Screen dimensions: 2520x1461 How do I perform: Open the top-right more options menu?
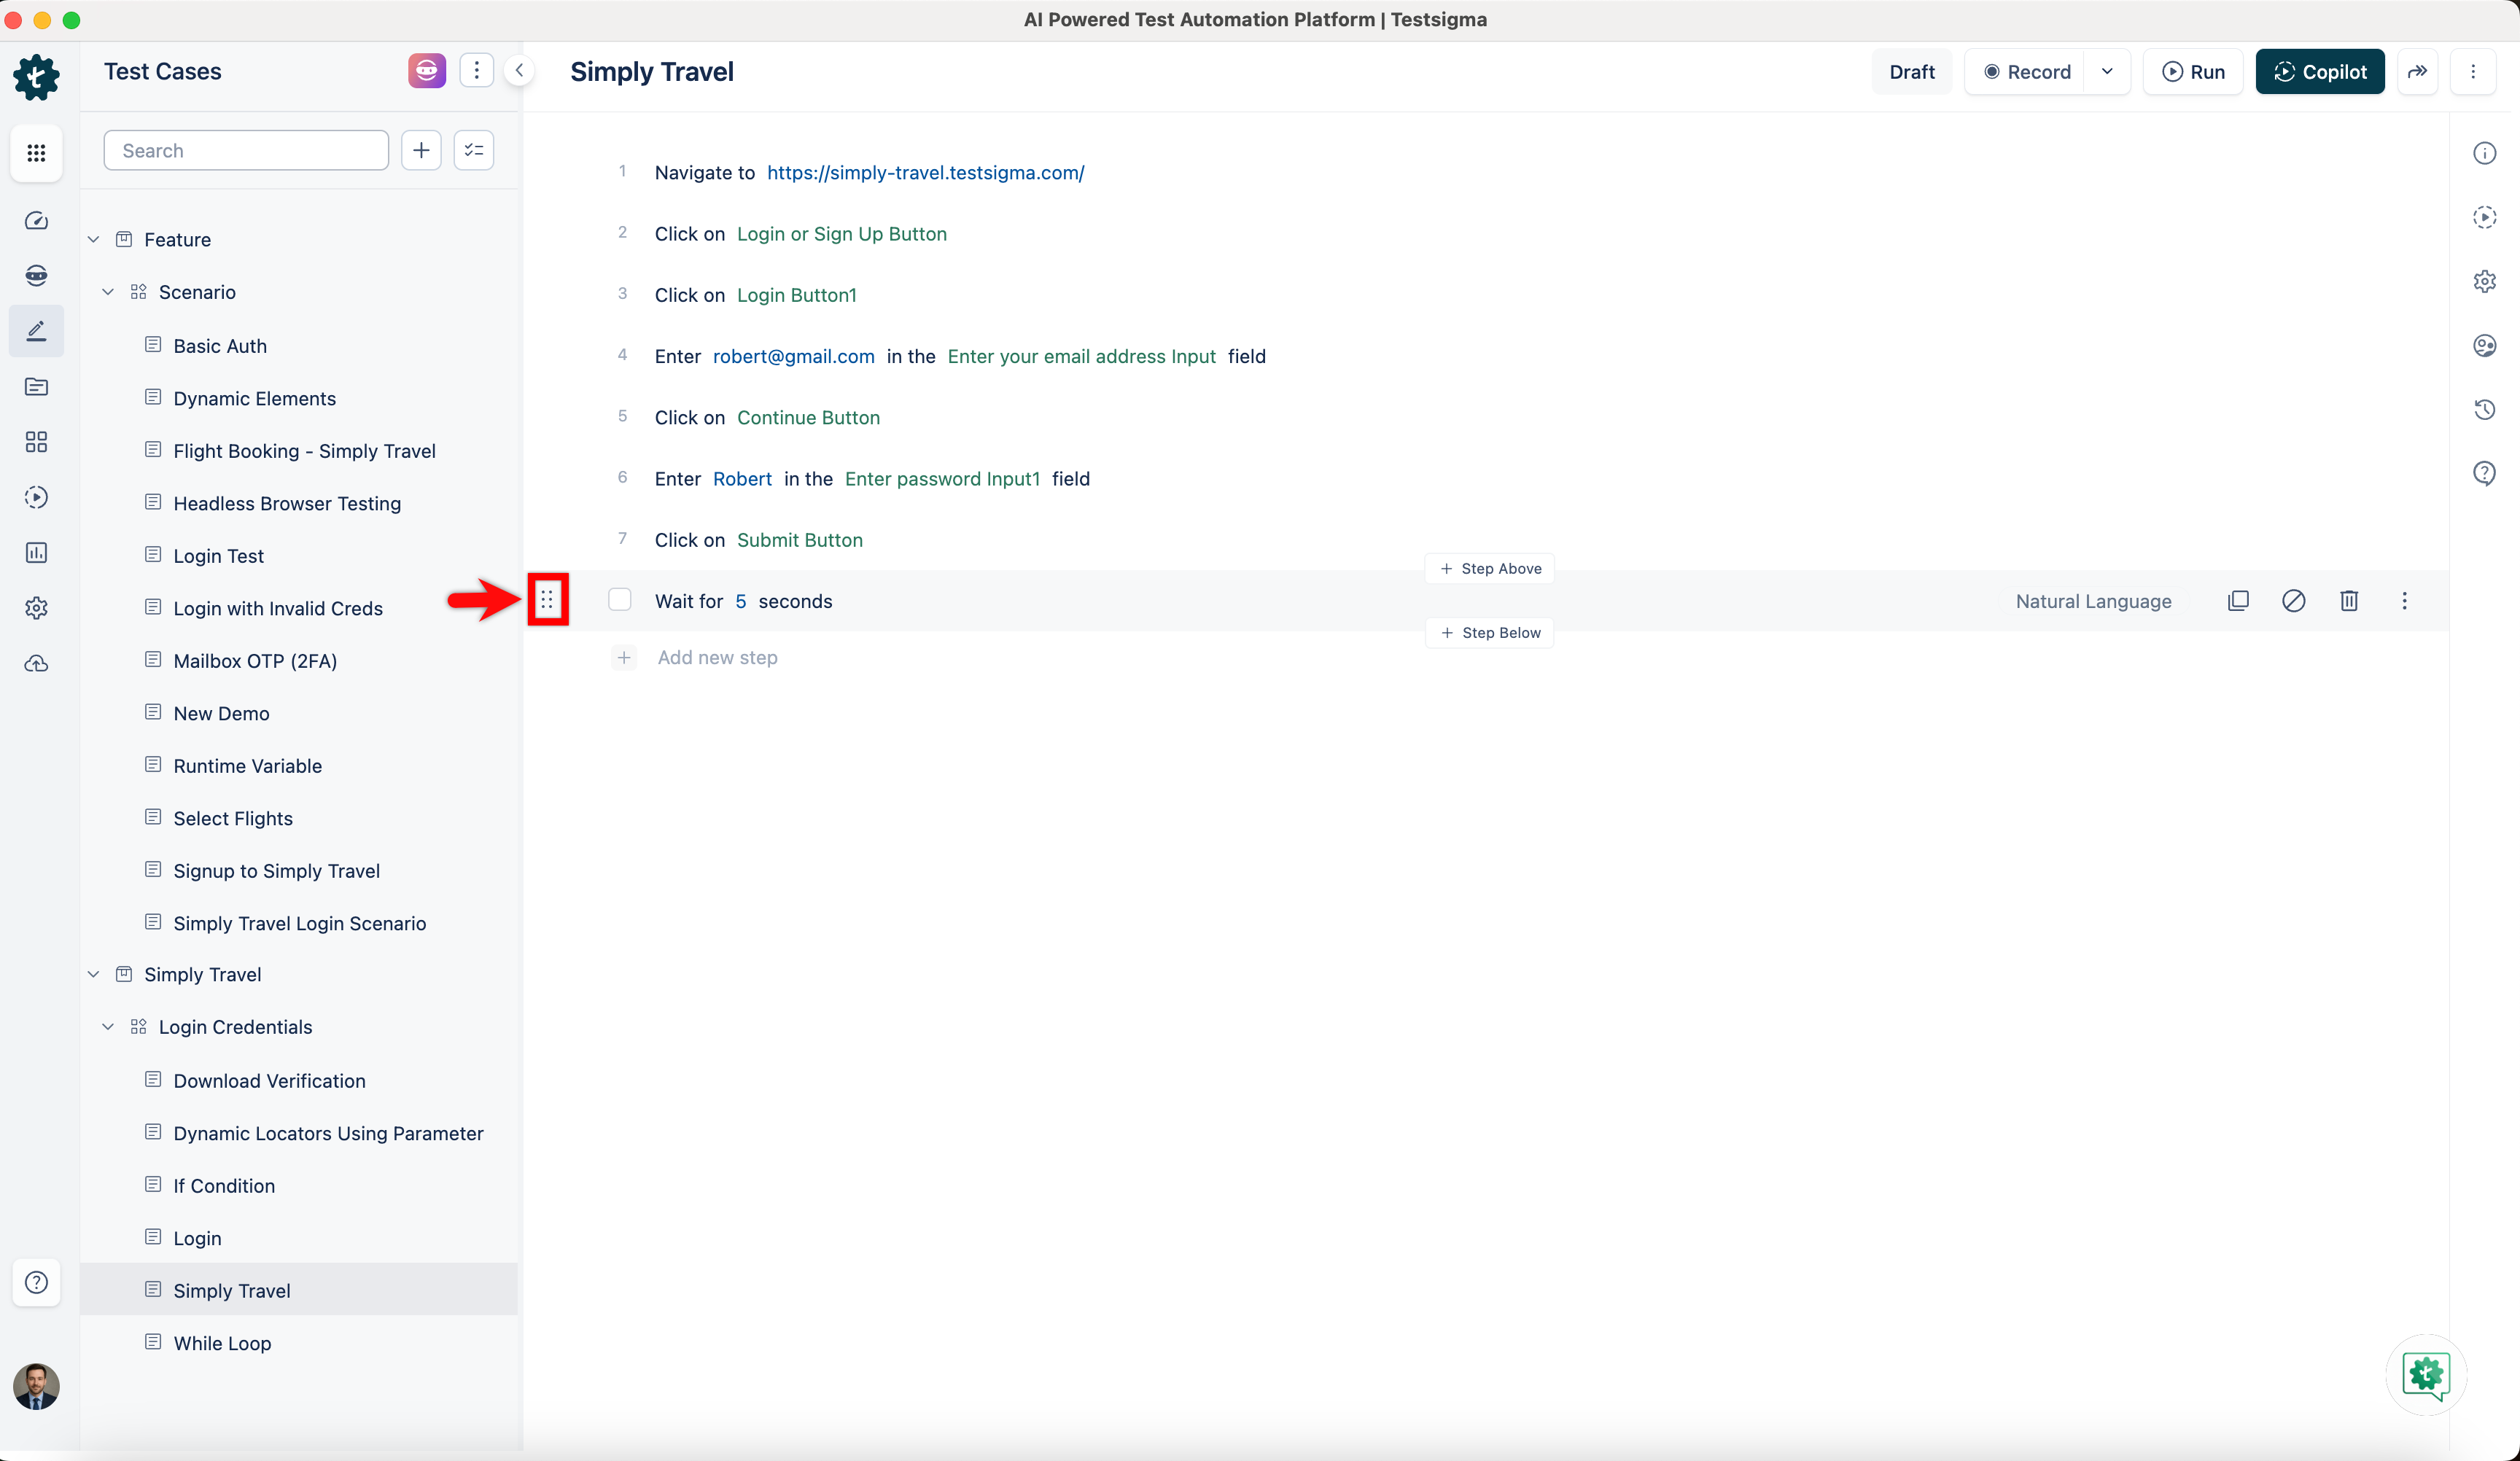2473,71
